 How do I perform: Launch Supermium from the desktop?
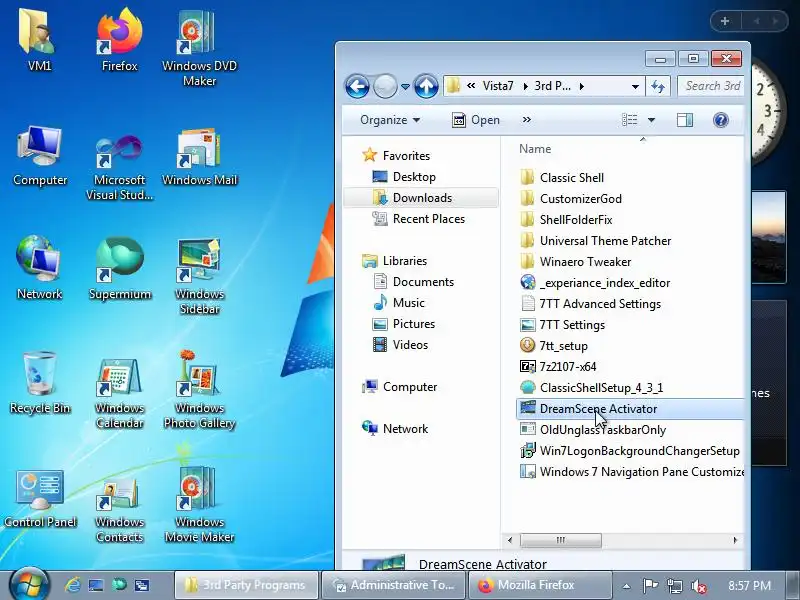tap(119, 268)
